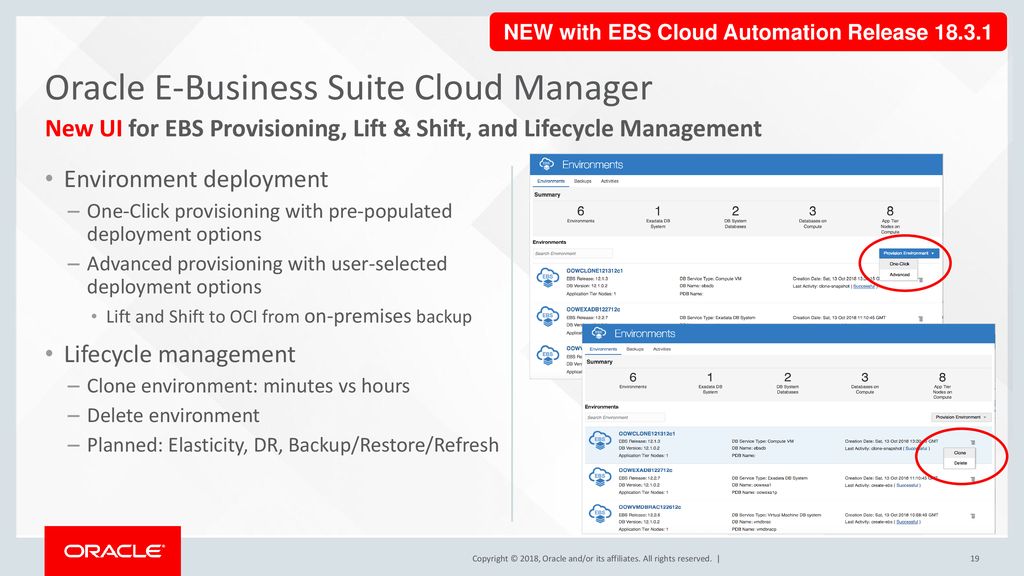
Task: Click the EBS cloud logo in front Environments window header
Action: [x=599, y=333]
